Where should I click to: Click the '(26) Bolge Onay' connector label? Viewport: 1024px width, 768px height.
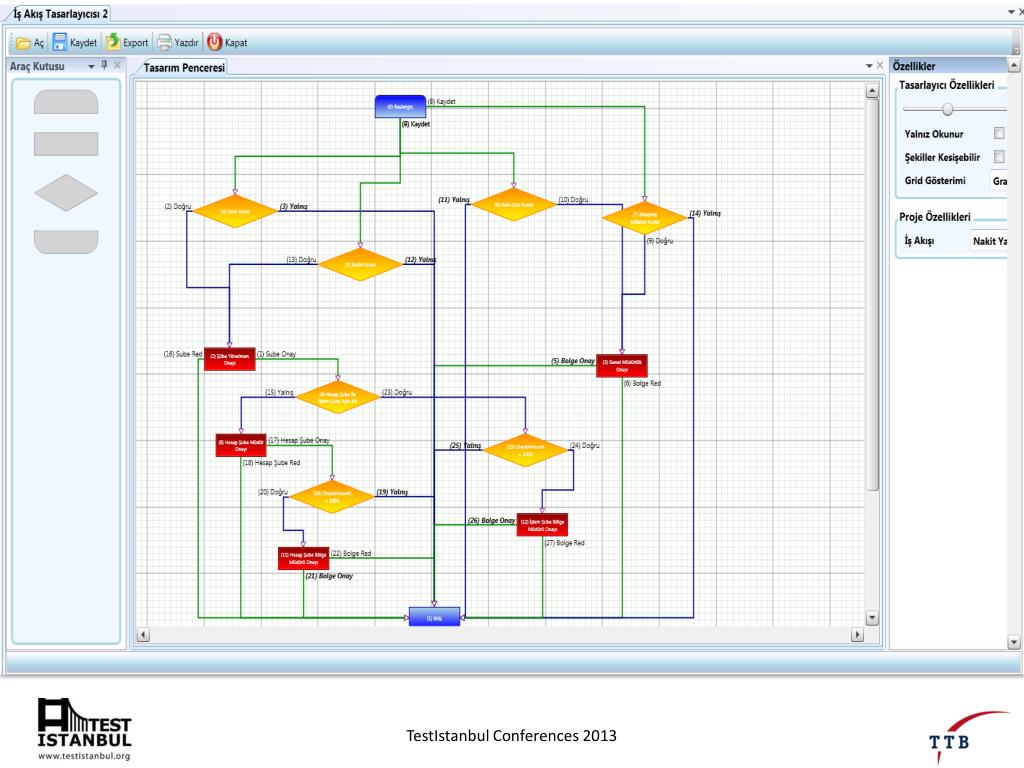(492, 520)
